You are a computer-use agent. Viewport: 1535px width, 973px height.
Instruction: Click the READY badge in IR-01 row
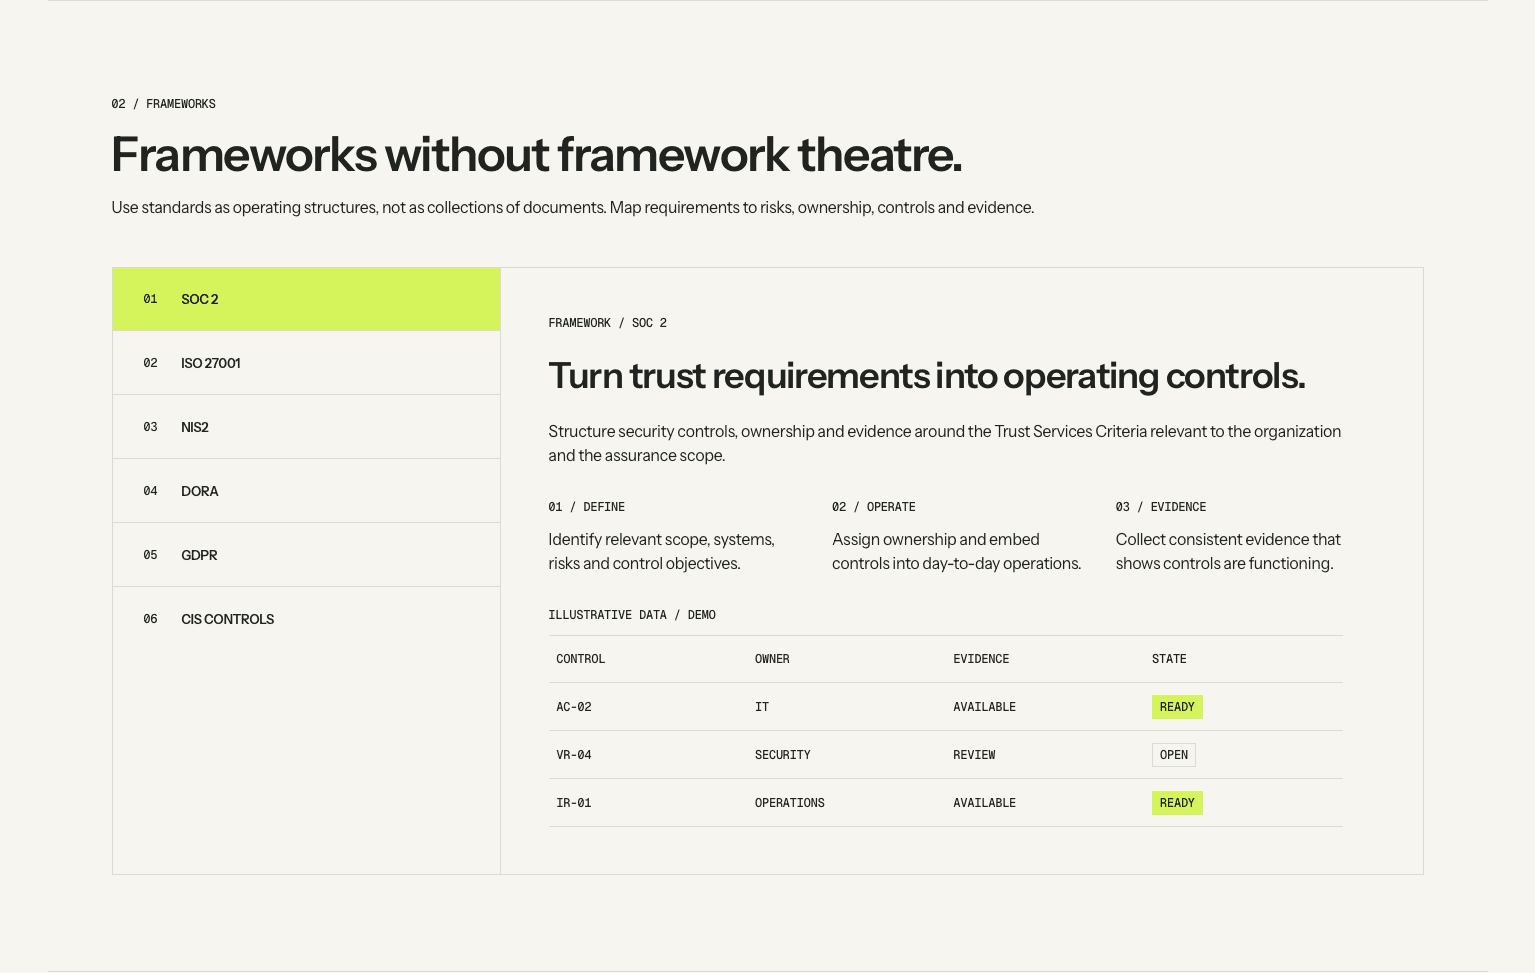click(1177, 803)
